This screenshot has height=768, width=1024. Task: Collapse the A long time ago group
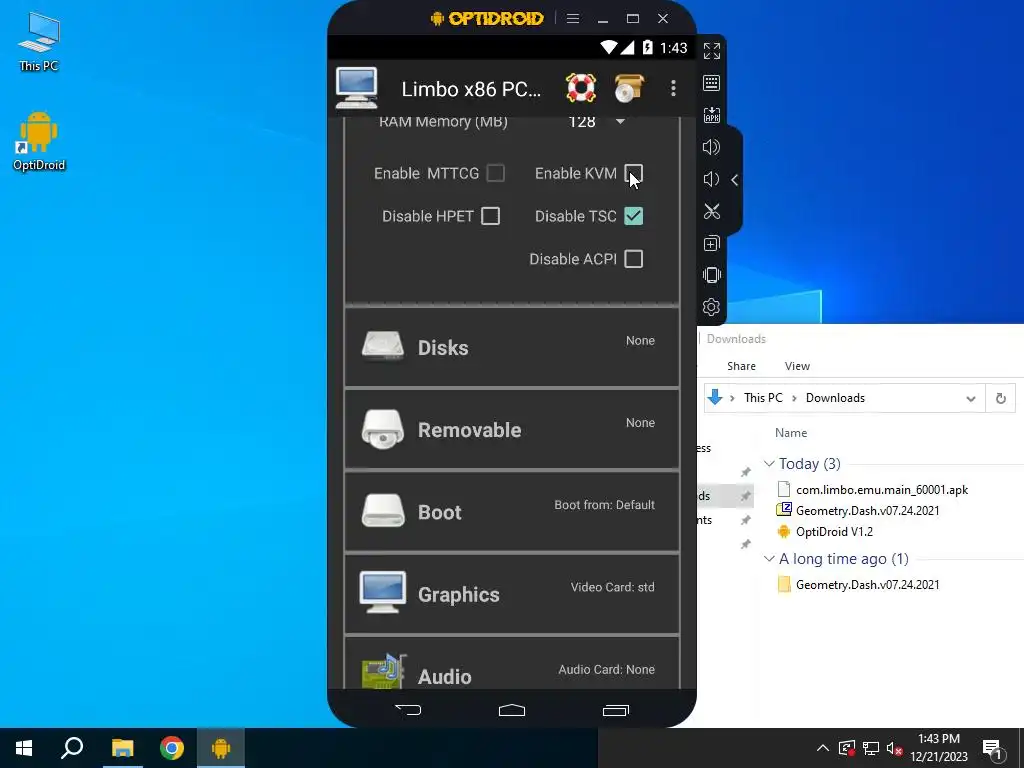(769, 559)
